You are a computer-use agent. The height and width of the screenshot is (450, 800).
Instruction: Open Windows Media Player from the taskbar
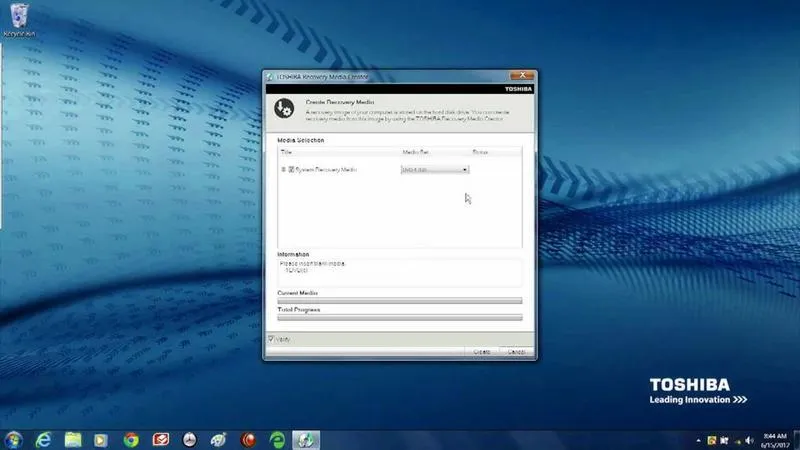(101, 440)
